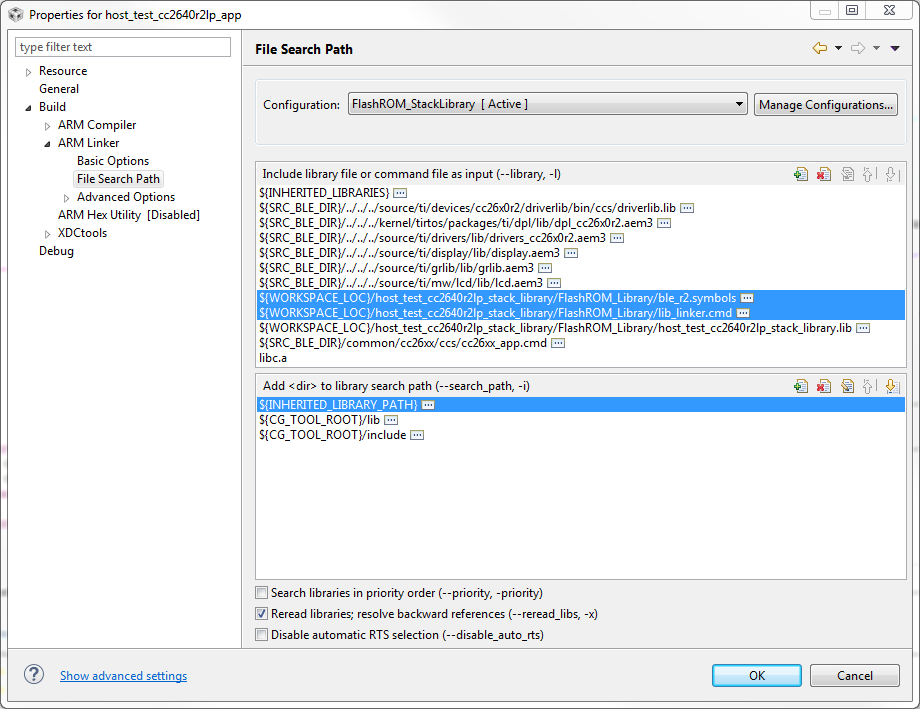Viewport: 920px width, 709px height.
Task: Open ellipsis next to host_test_cc2640r2lp_stack_library.lib
Action: click(862, 328)
